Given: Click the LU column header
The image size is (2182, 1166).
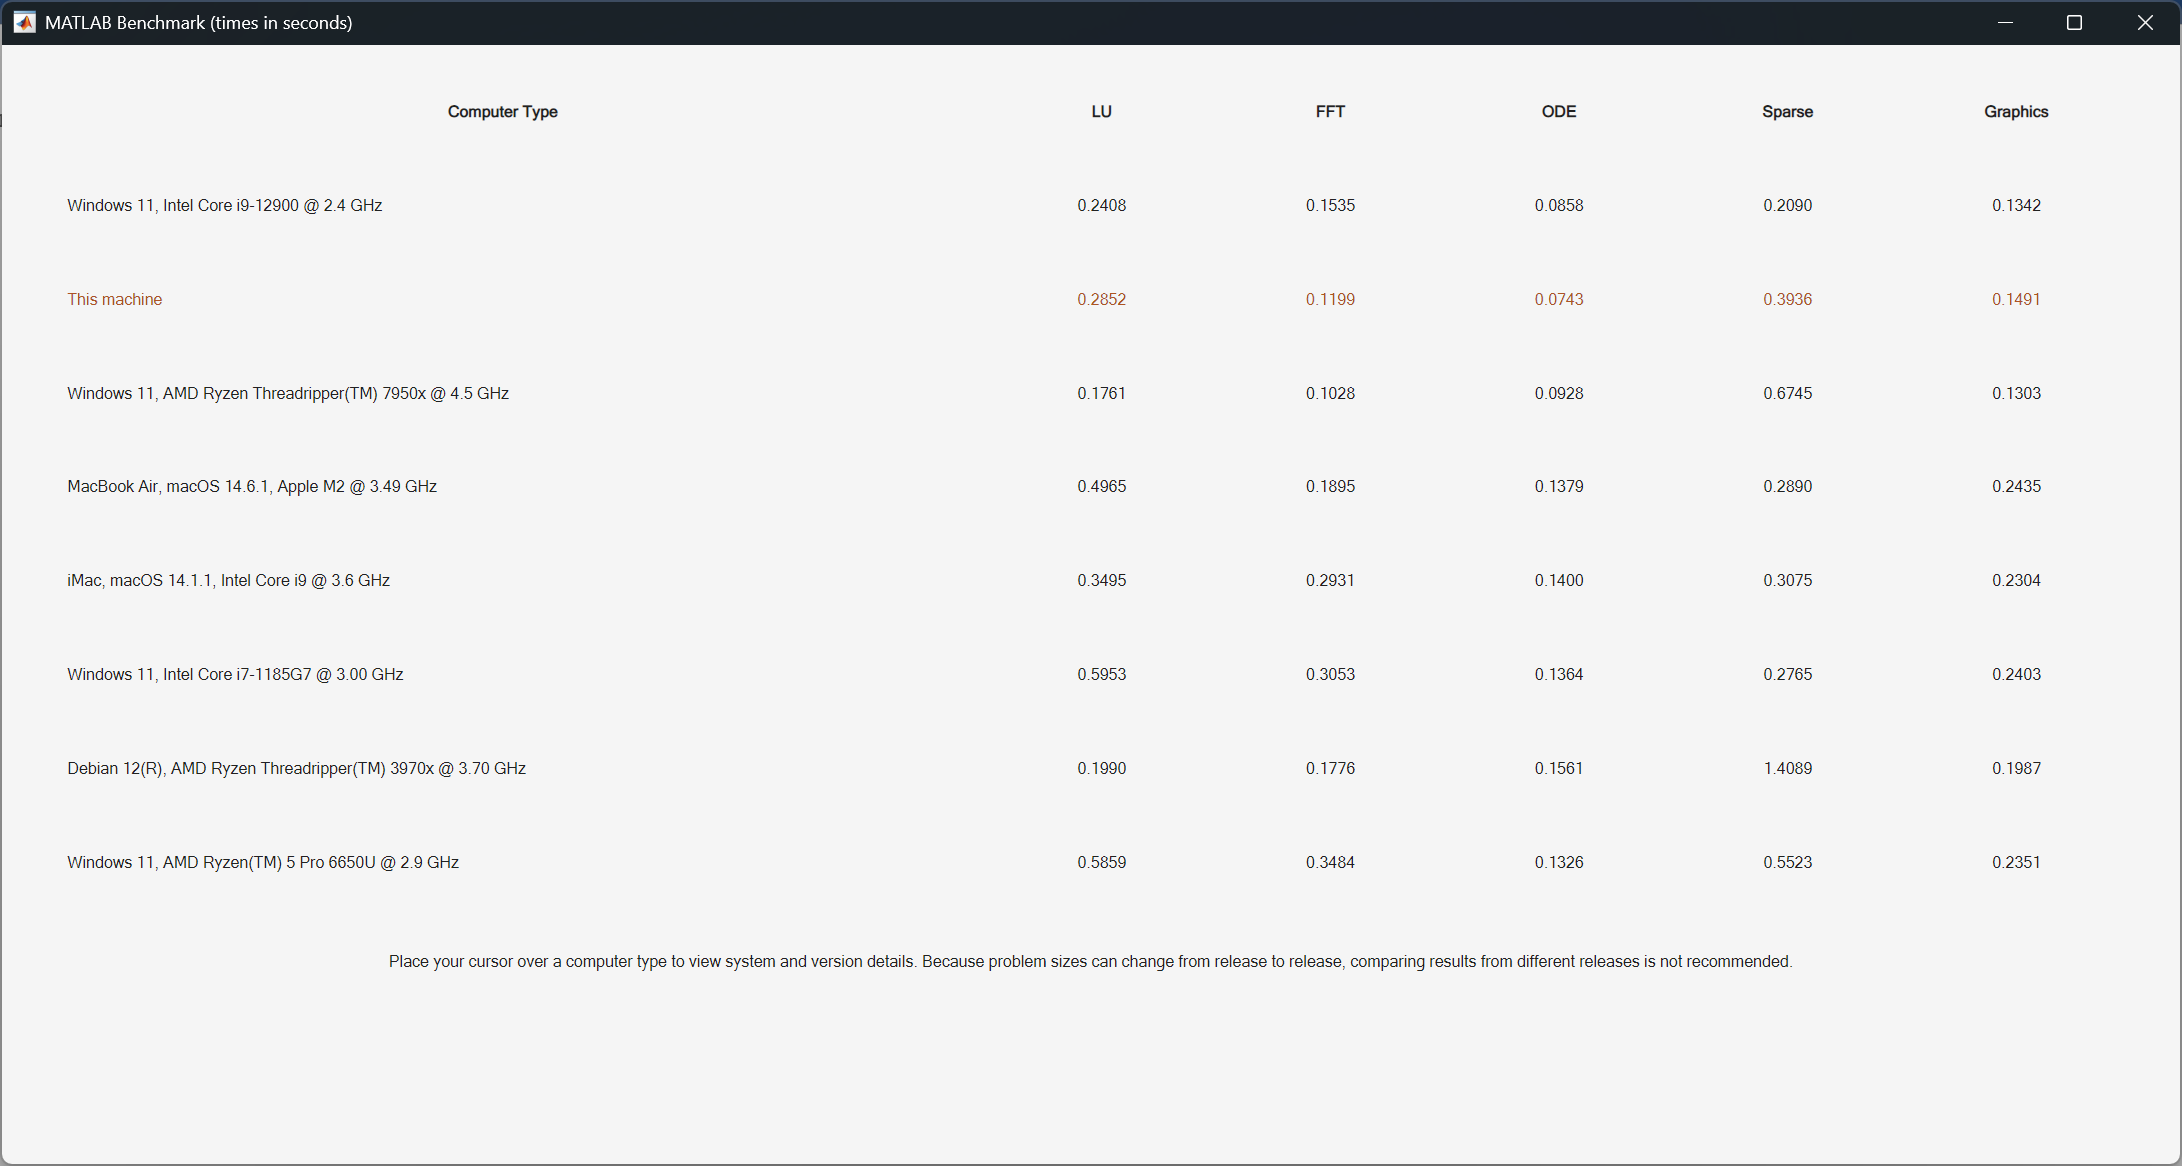Looking at the screenshot, I should click(x=1101, y=112).
